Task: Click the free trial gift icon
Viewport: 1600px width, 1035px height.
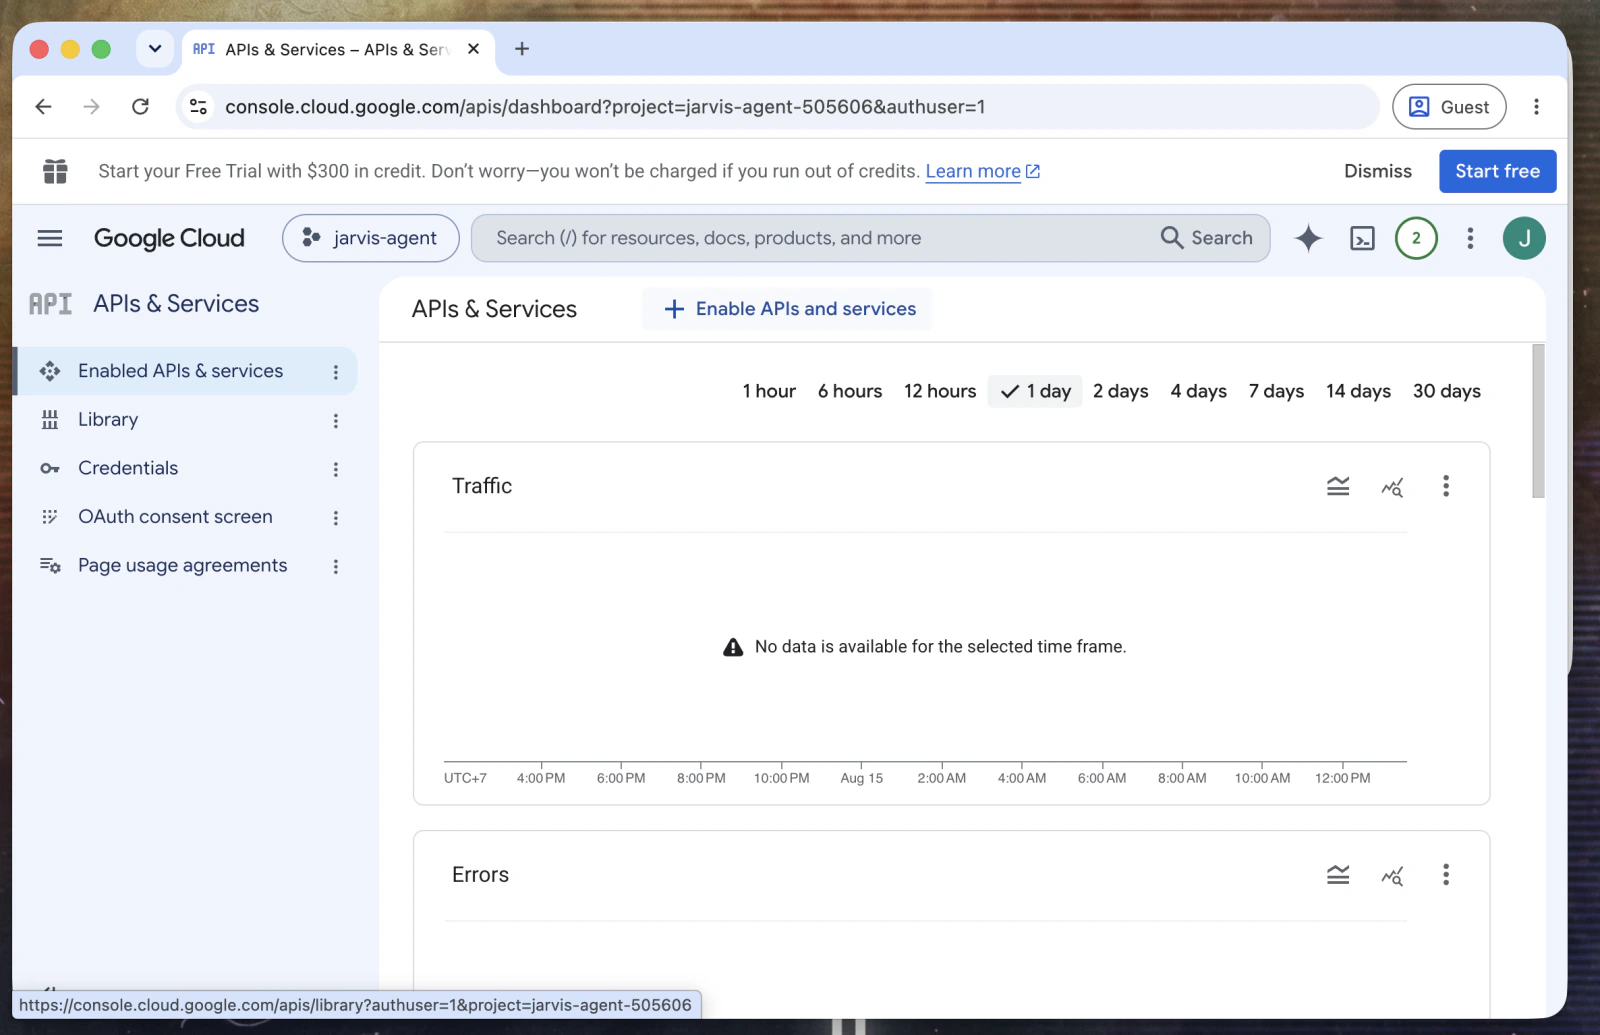Action: point(55,171)
